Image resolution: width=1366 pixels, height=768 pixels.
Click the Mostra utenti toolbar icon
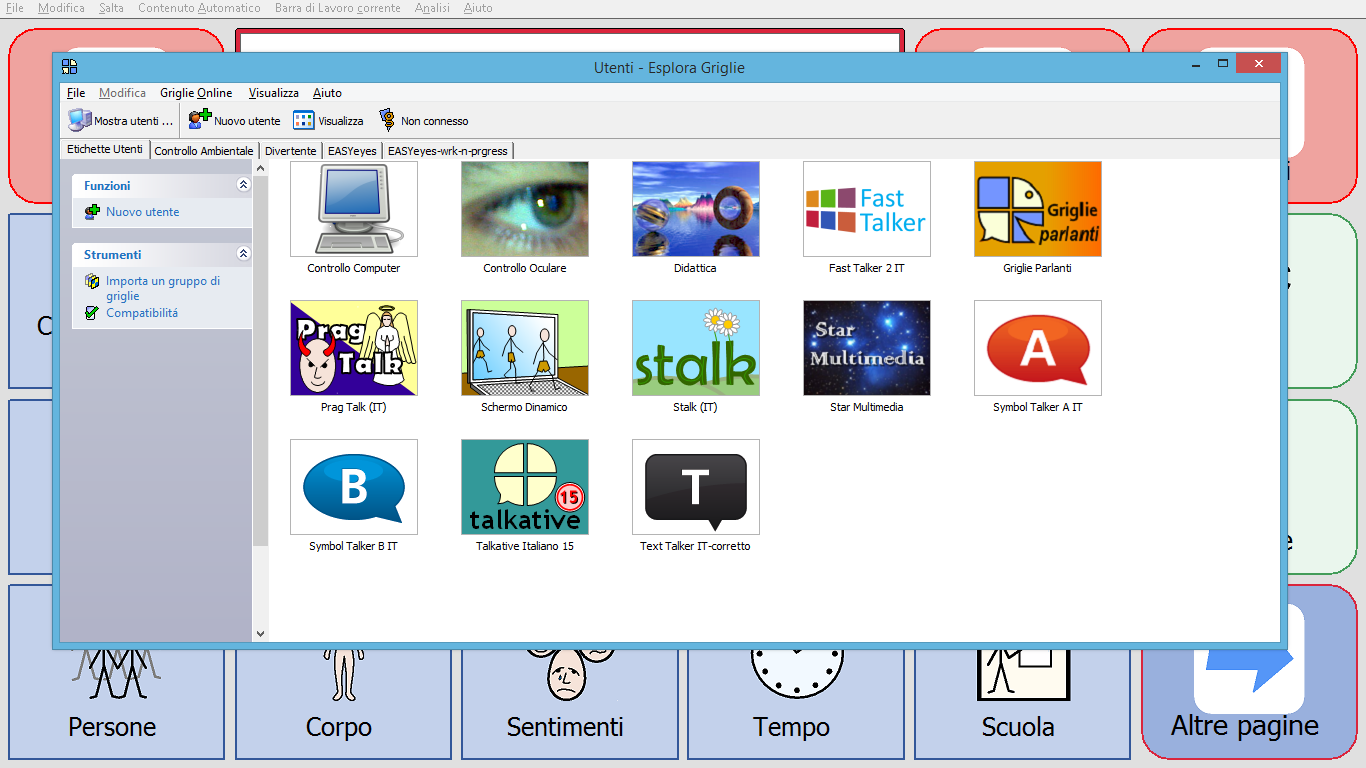80,120
